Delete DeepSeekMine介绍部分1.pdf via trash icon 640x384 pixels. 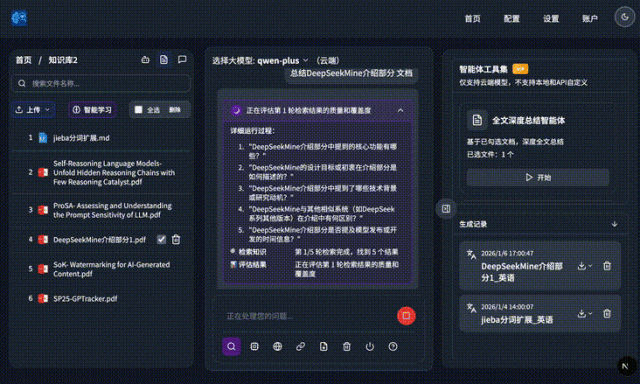coord(176,240)
